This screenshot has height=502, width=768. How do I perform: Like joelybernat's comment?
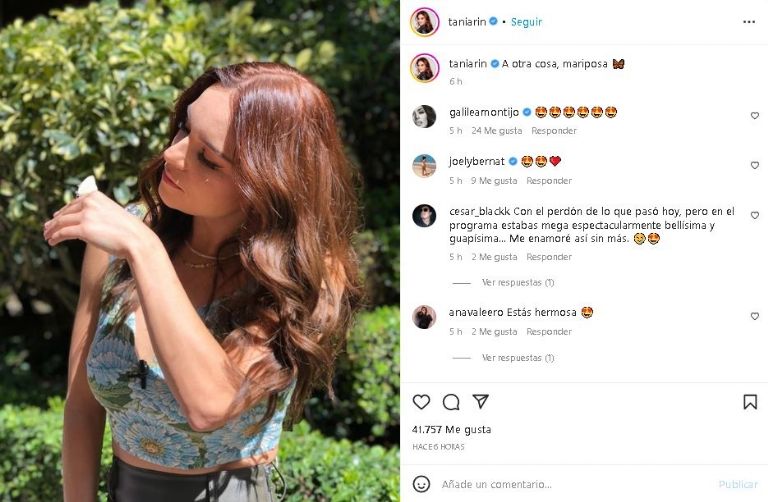[x=754, y=166]
